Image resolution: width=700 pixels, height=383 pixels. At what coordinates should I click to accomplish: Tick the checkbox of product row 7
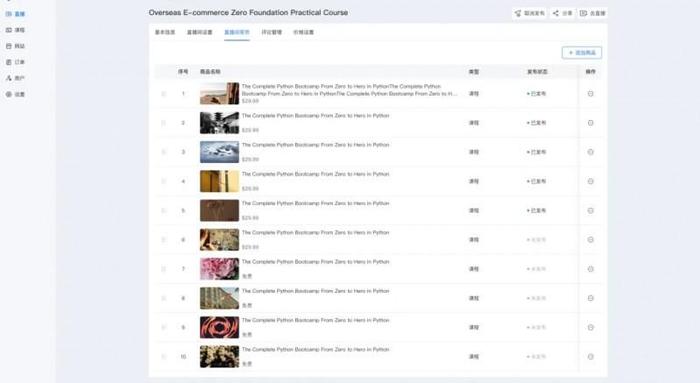coord(163,269)
